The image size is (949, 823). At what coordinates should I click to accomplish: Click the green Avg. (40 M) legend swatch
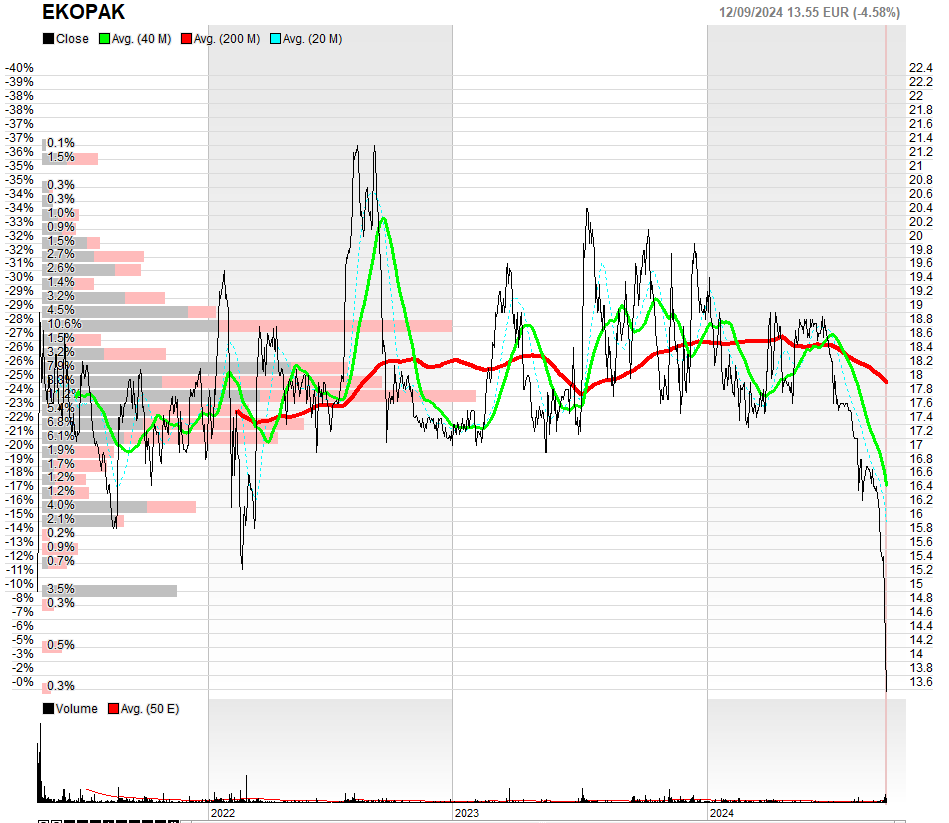105,39
